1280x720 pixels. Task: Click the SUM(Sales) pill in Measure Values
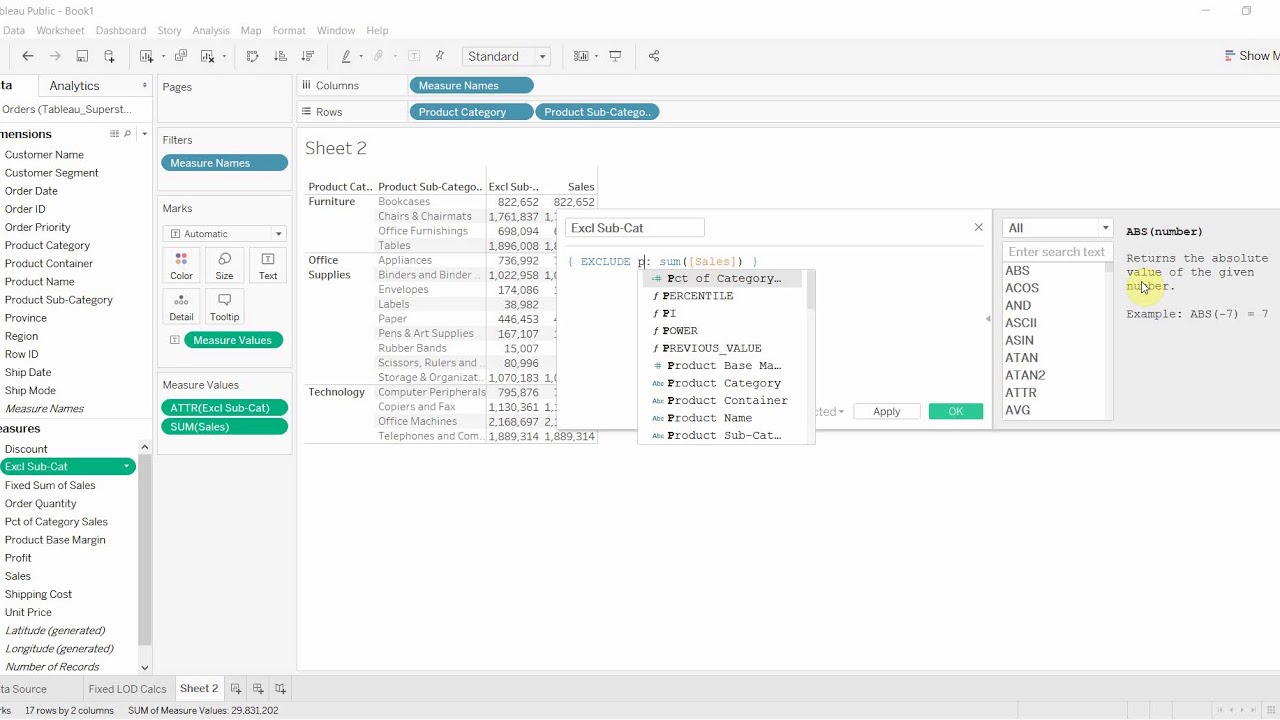click(224, 427)
